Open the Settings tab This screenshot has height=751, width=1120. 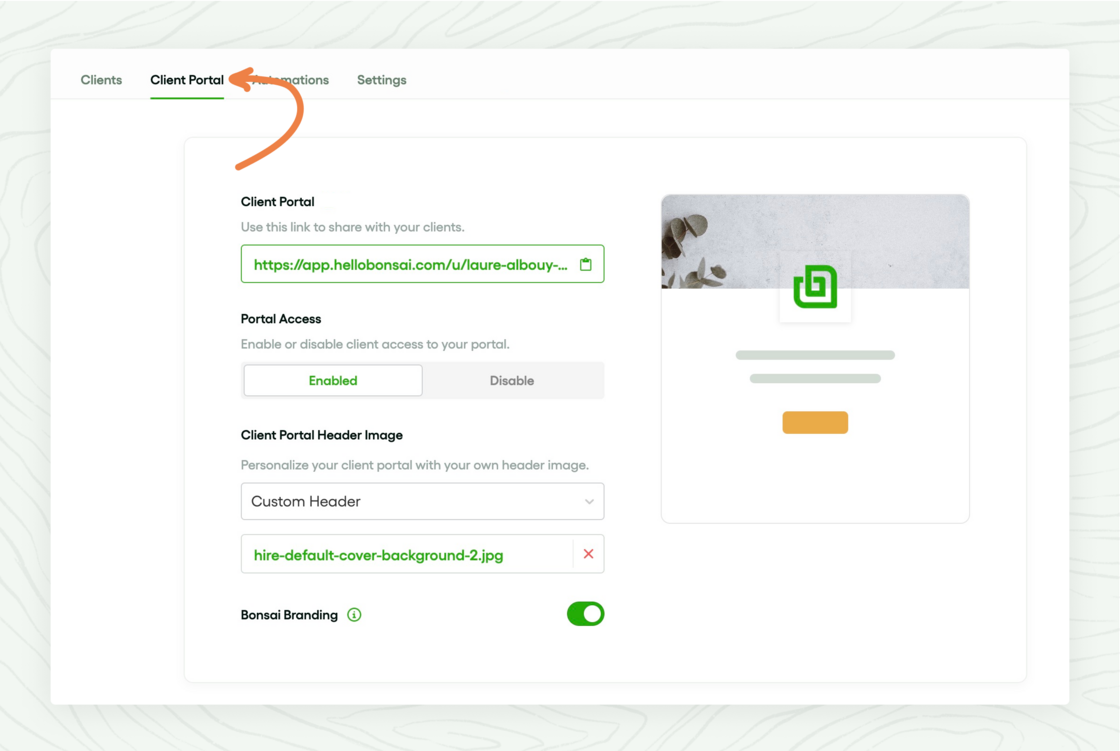pos(381,80)
